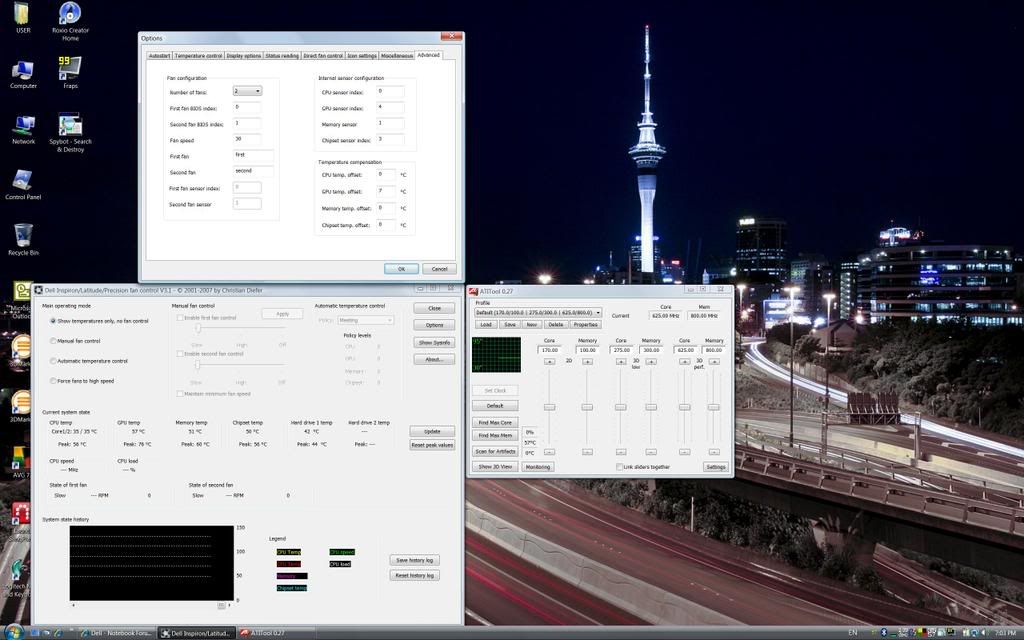Click the 3D perf. Core slider thumb

684,407
